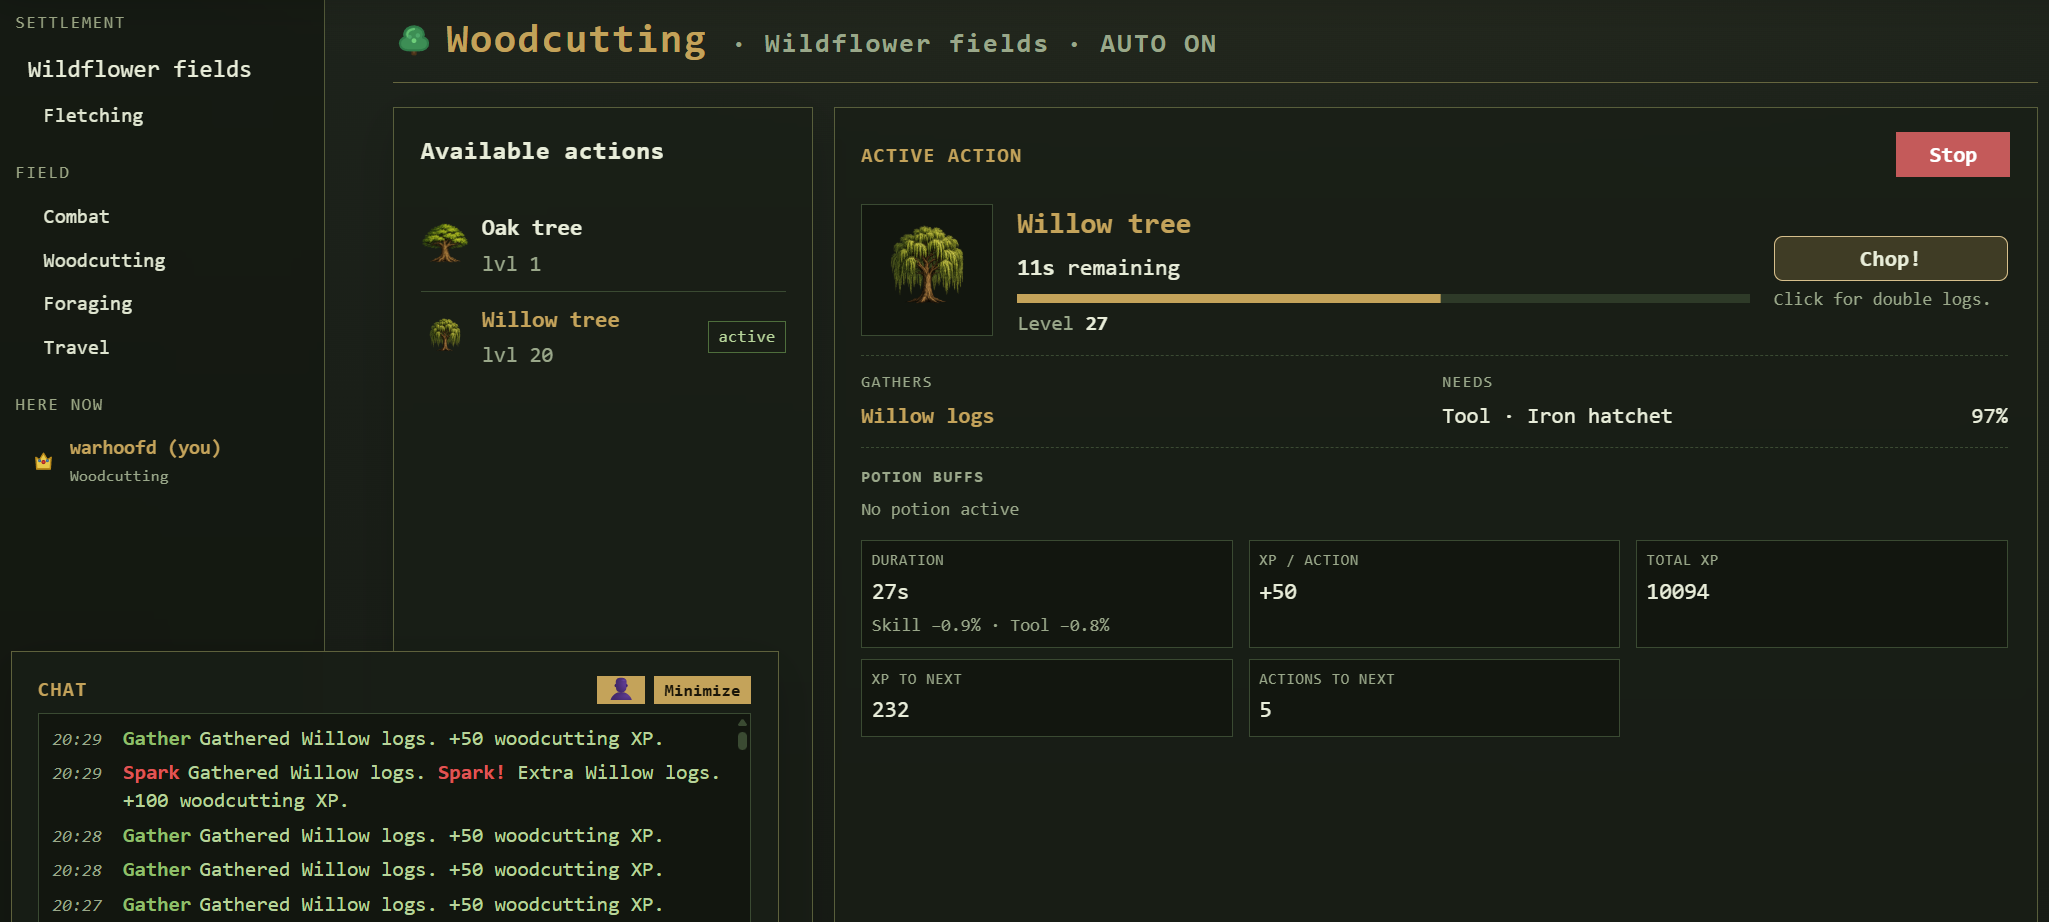Click Available actions heading

coord(541,151)
